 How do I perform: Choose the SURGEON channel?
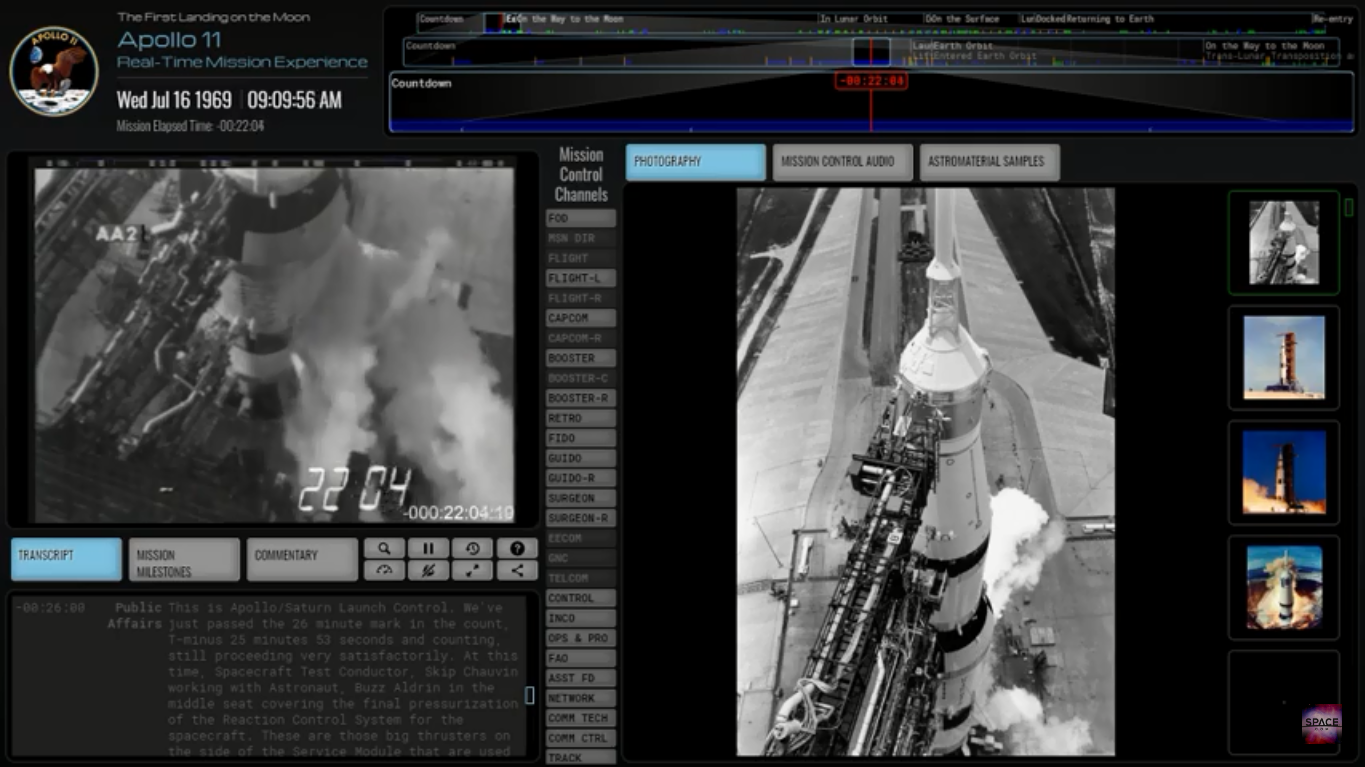click(x=581, y=498)
